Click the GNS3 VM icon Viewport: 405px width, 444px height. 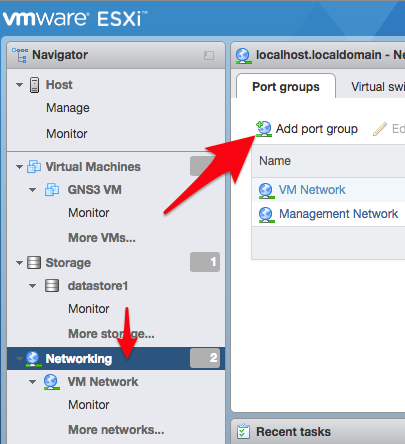pos(52,190)
